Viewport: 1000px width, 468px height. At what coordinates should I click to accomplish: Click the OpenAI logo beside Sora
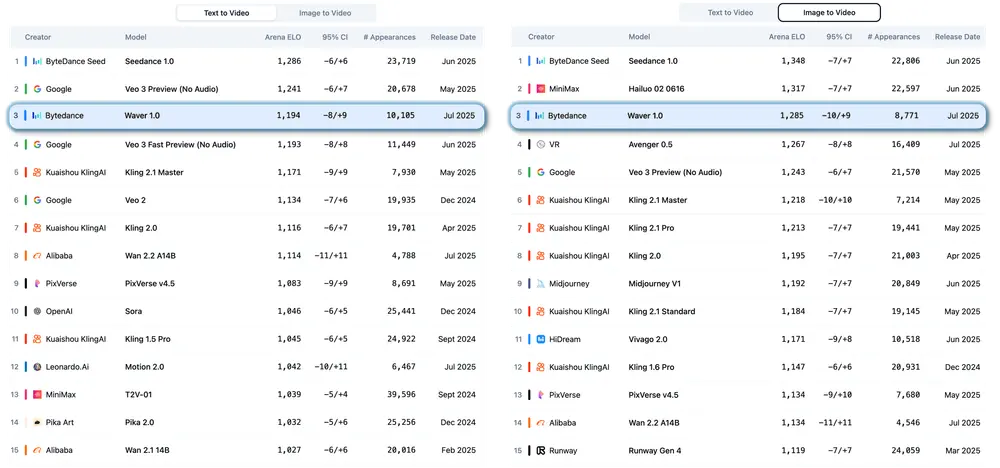pos(37,311)
